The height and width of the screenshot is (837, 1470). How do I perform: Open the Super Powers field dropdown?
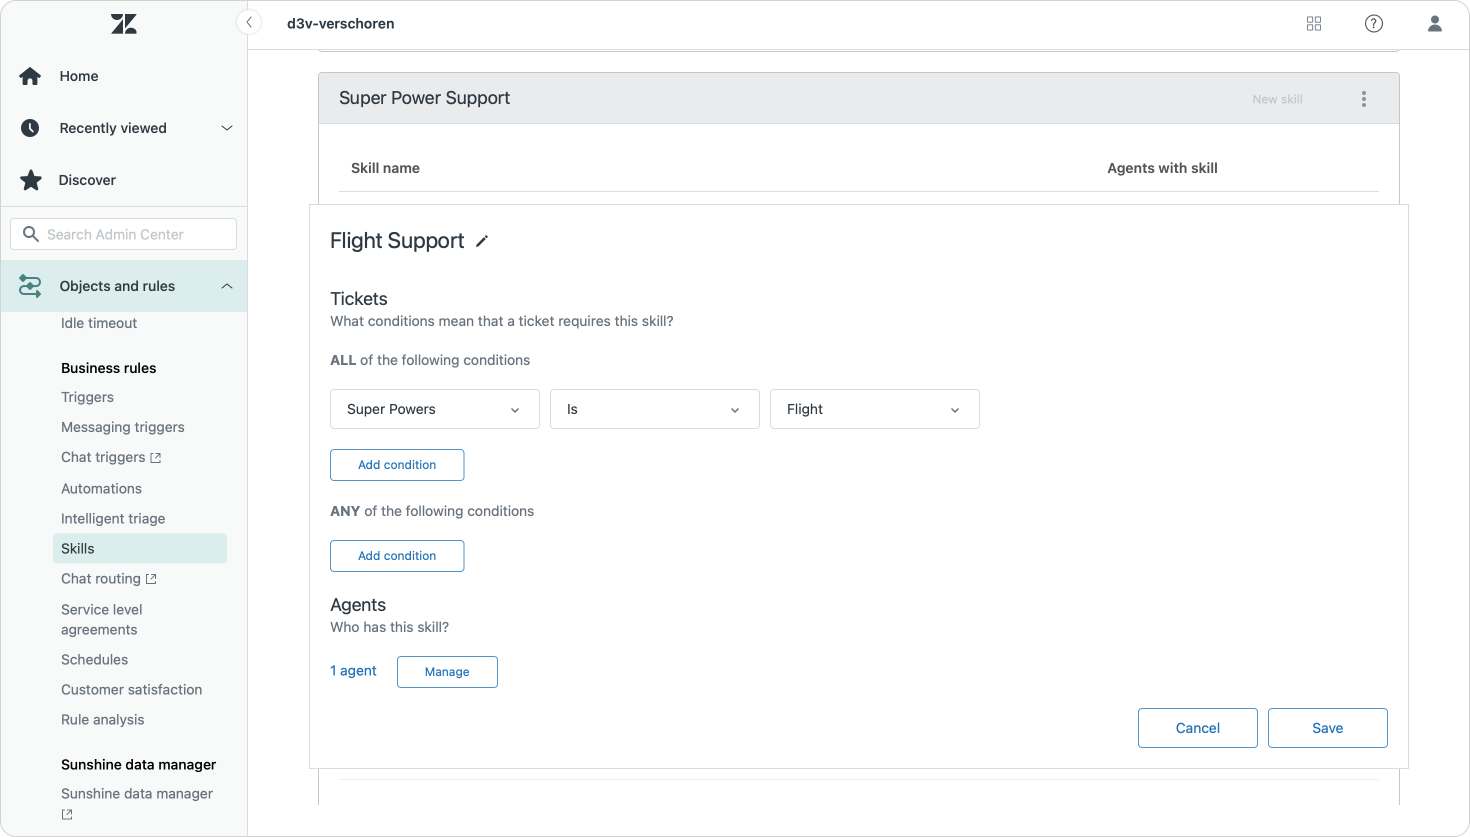pos(435,409)
